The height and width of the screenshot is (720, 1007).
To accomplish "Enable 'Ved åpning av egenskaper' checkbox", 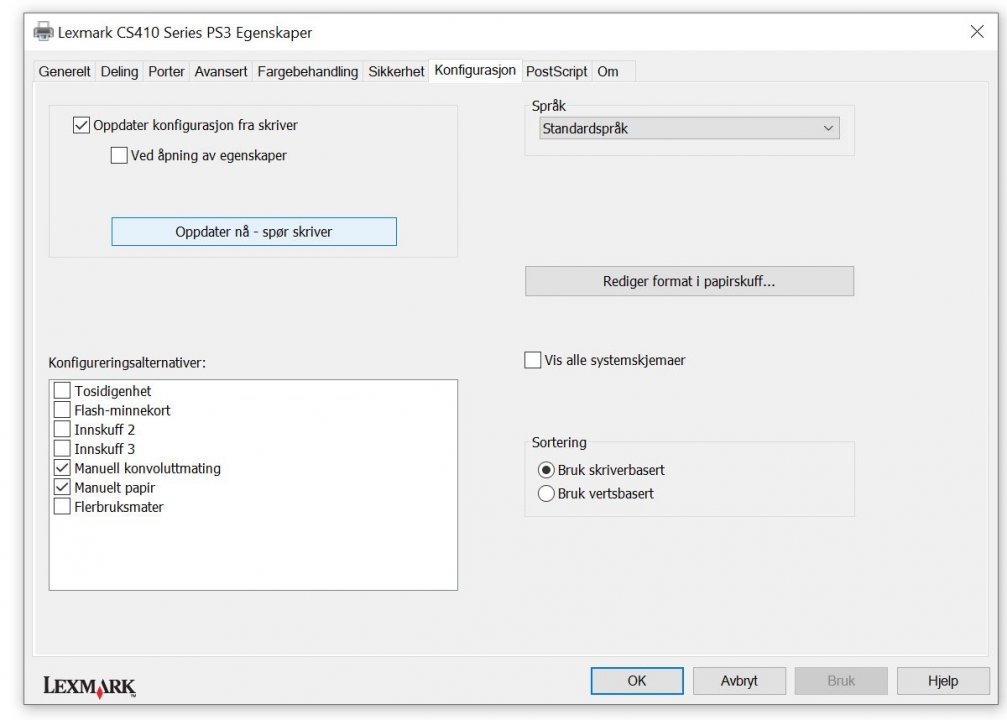I will [119, 156].
